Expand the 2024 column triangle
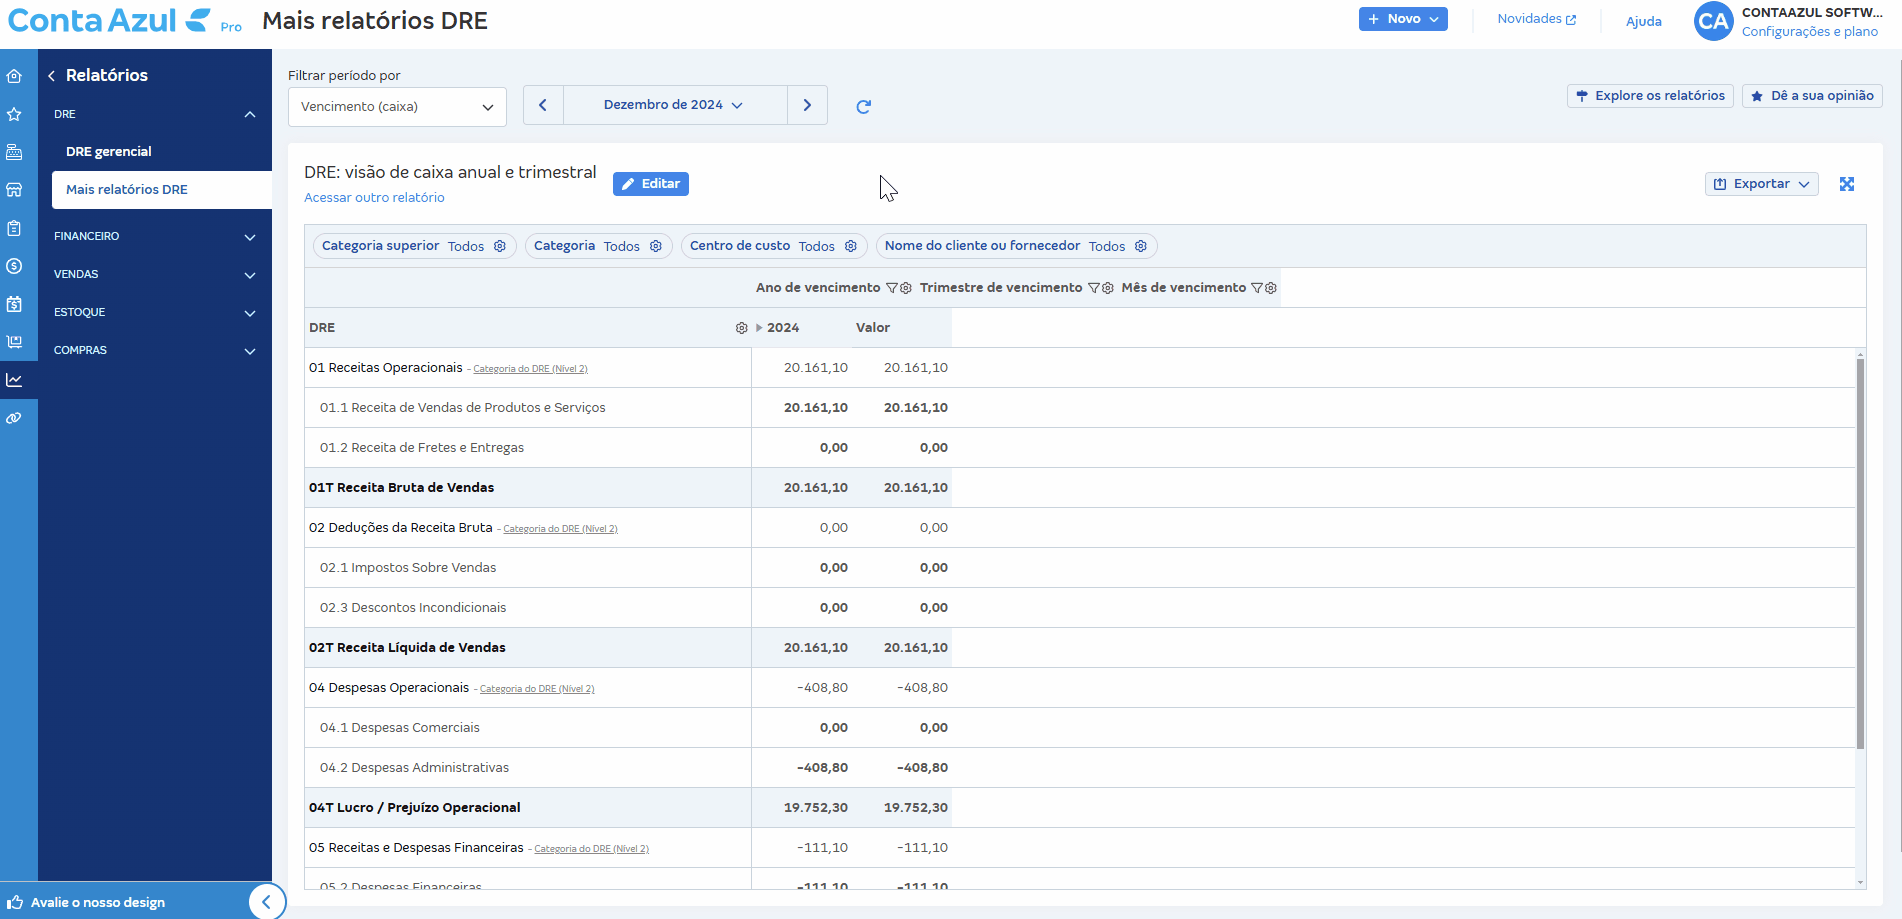 click(x=759, y=328)
